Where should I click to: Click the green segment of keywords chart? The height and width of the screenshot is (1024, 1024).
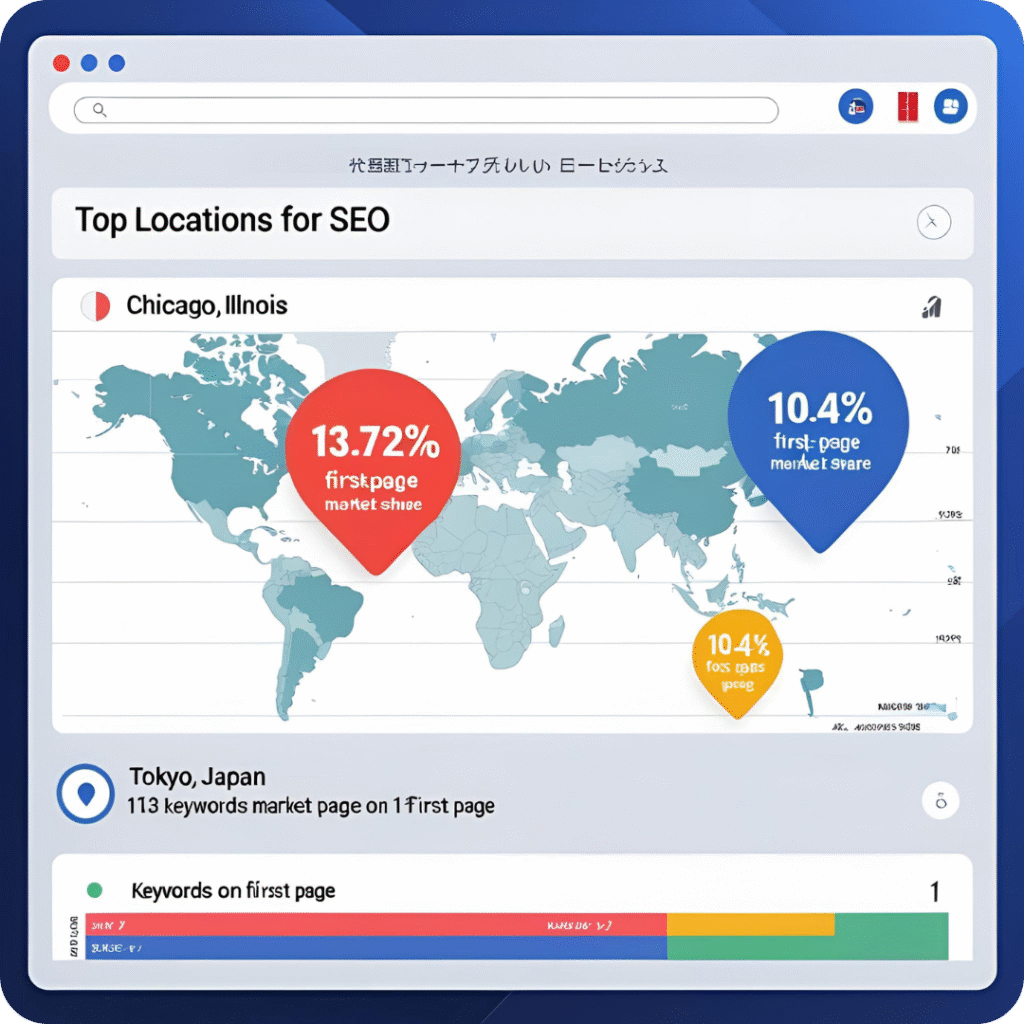coord(890,936)
